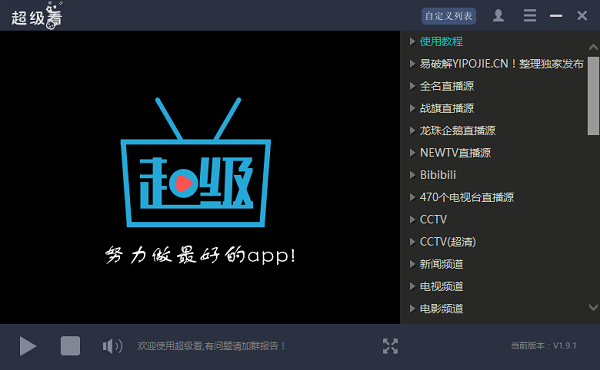Select 战旗直播源 list entry
This screenshot has width=600, height=370.
tap(447, 108)
